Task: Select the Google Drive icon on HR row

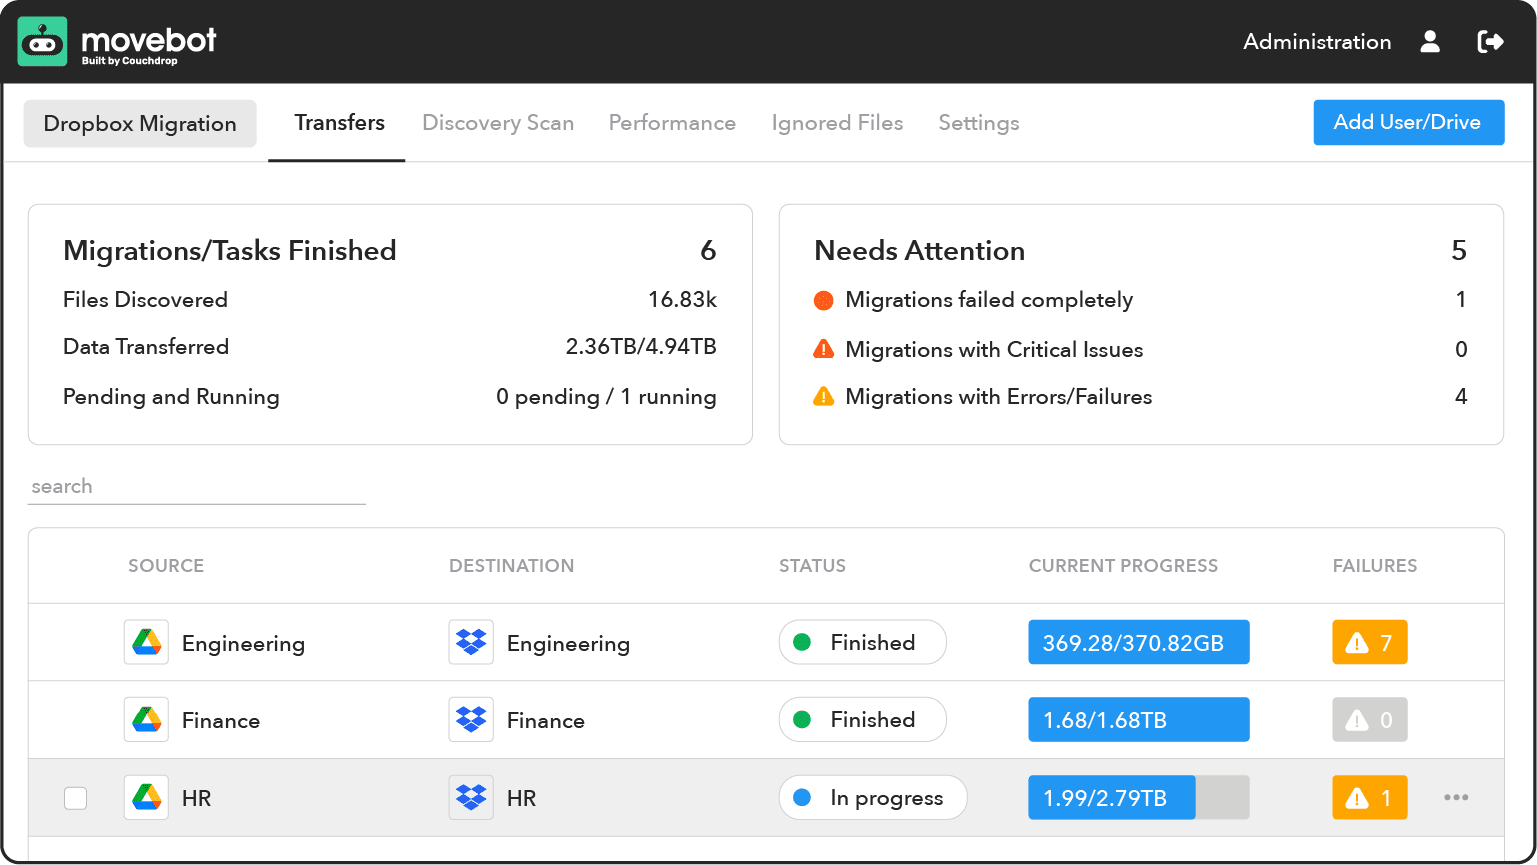Action: pos(145,797)
